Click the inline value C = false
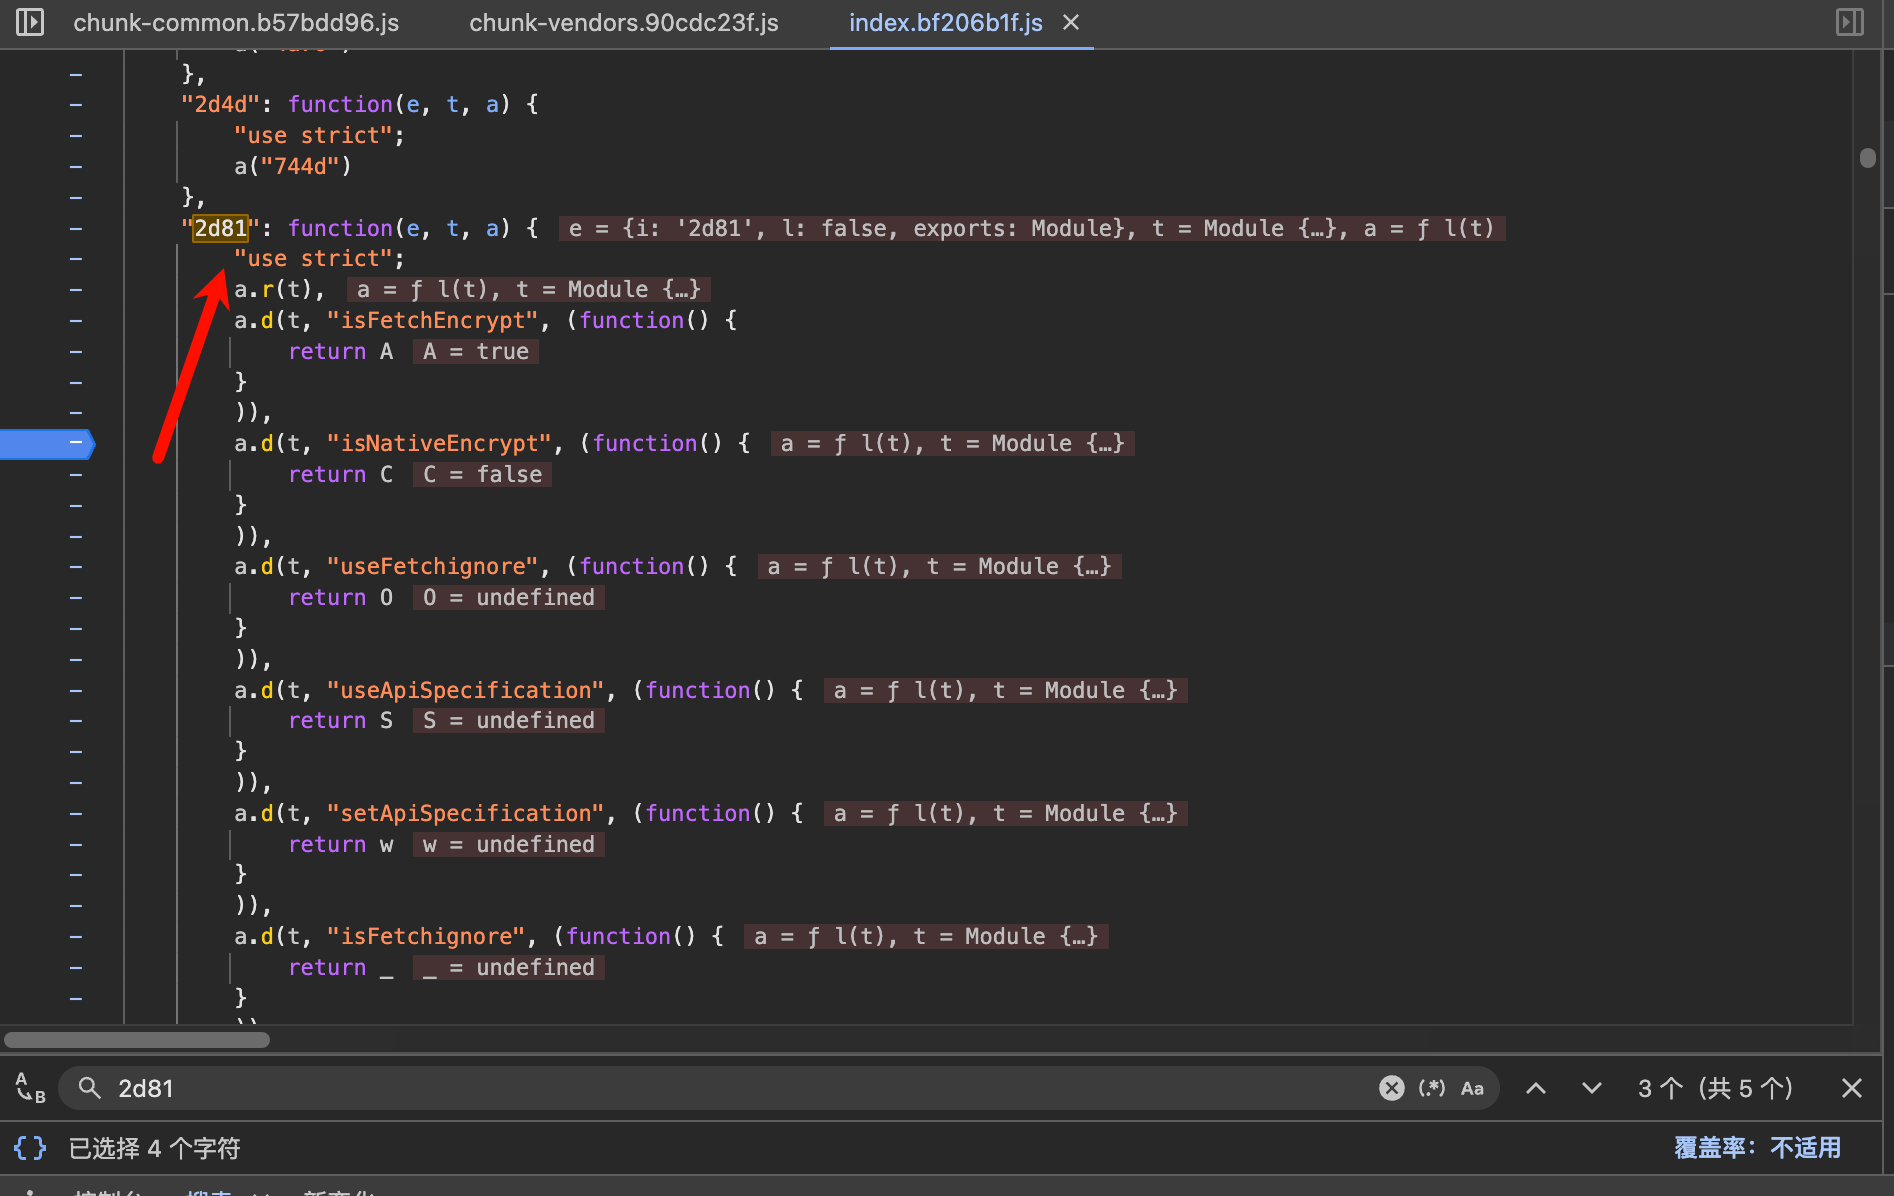 tap(482, 475)
